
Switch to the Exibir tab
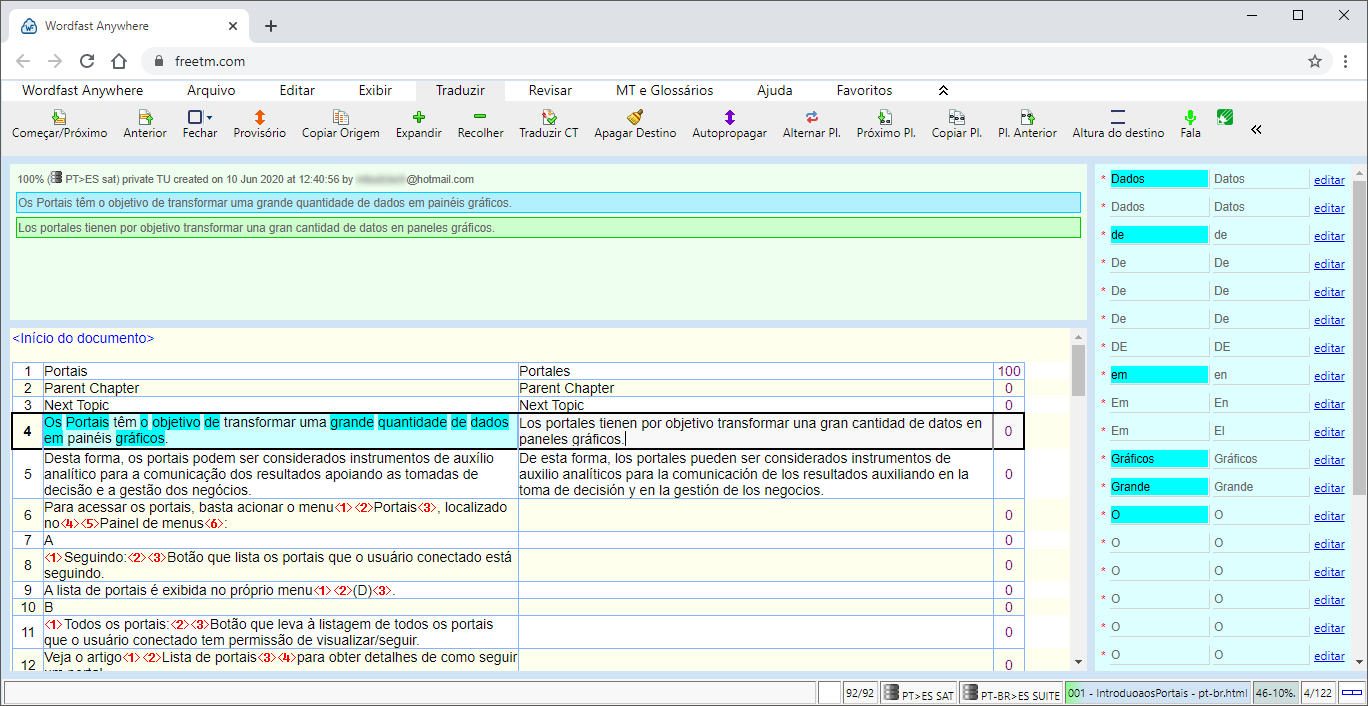[375, 90]
